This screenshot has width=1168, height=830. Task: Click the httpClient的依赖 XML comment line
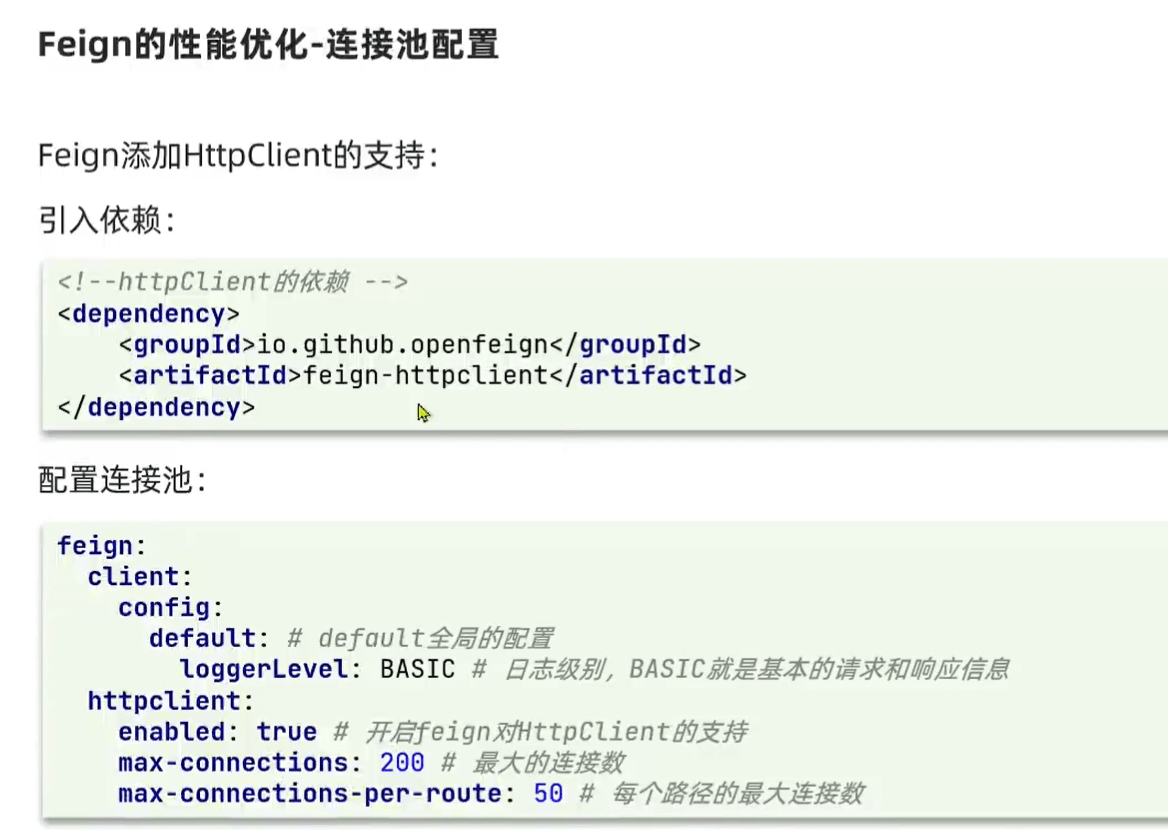(233, 282)
